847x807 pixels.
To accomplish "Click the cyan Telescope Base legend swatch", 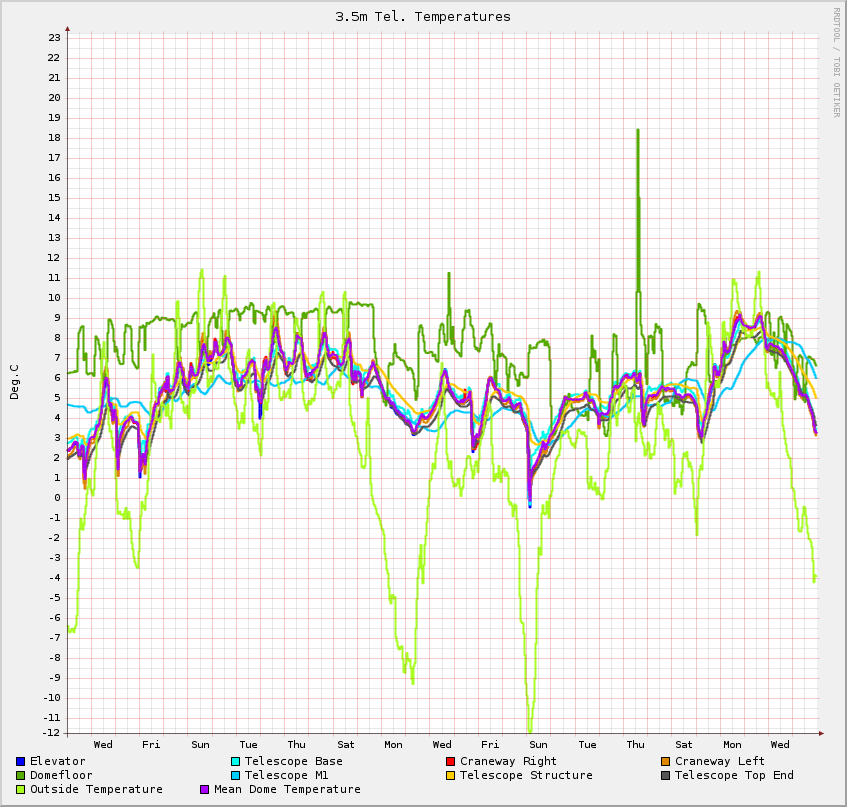I will (235, 761).
